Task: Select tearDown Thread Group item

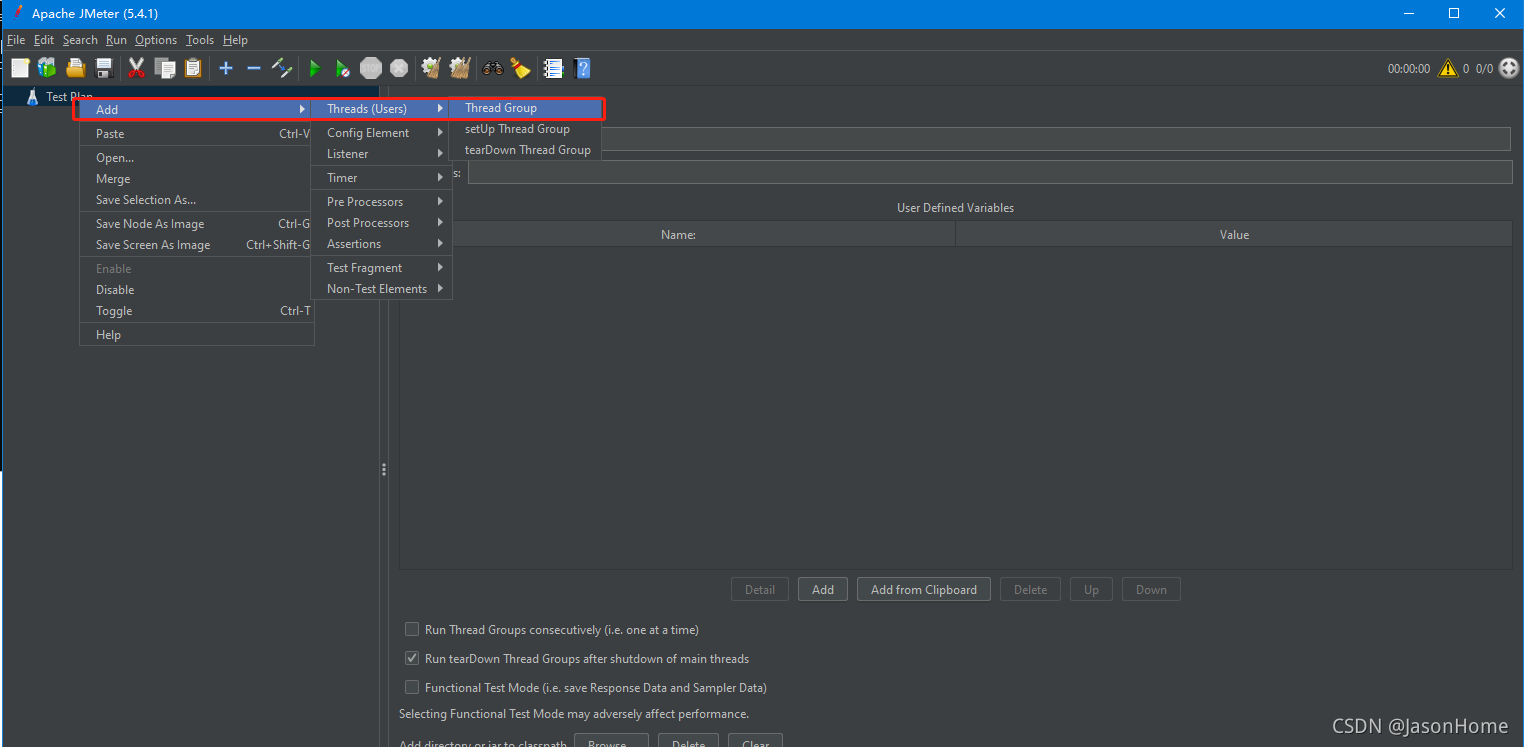Action: [525, 150]
